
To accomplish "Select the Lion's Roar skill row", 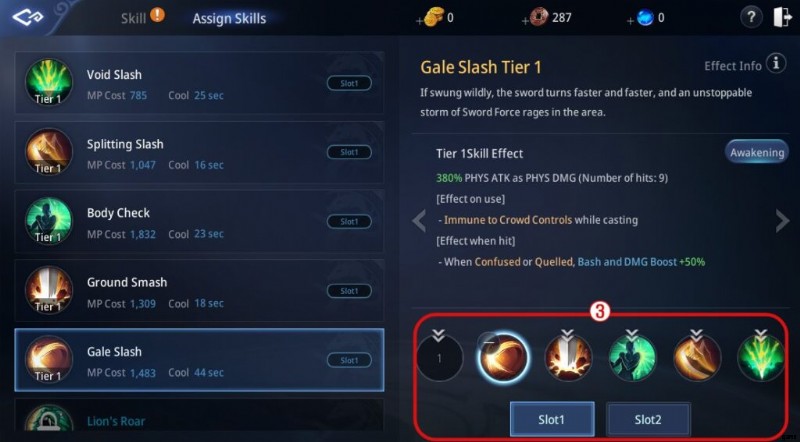I will pyautogui.click(x=199, y=414).
